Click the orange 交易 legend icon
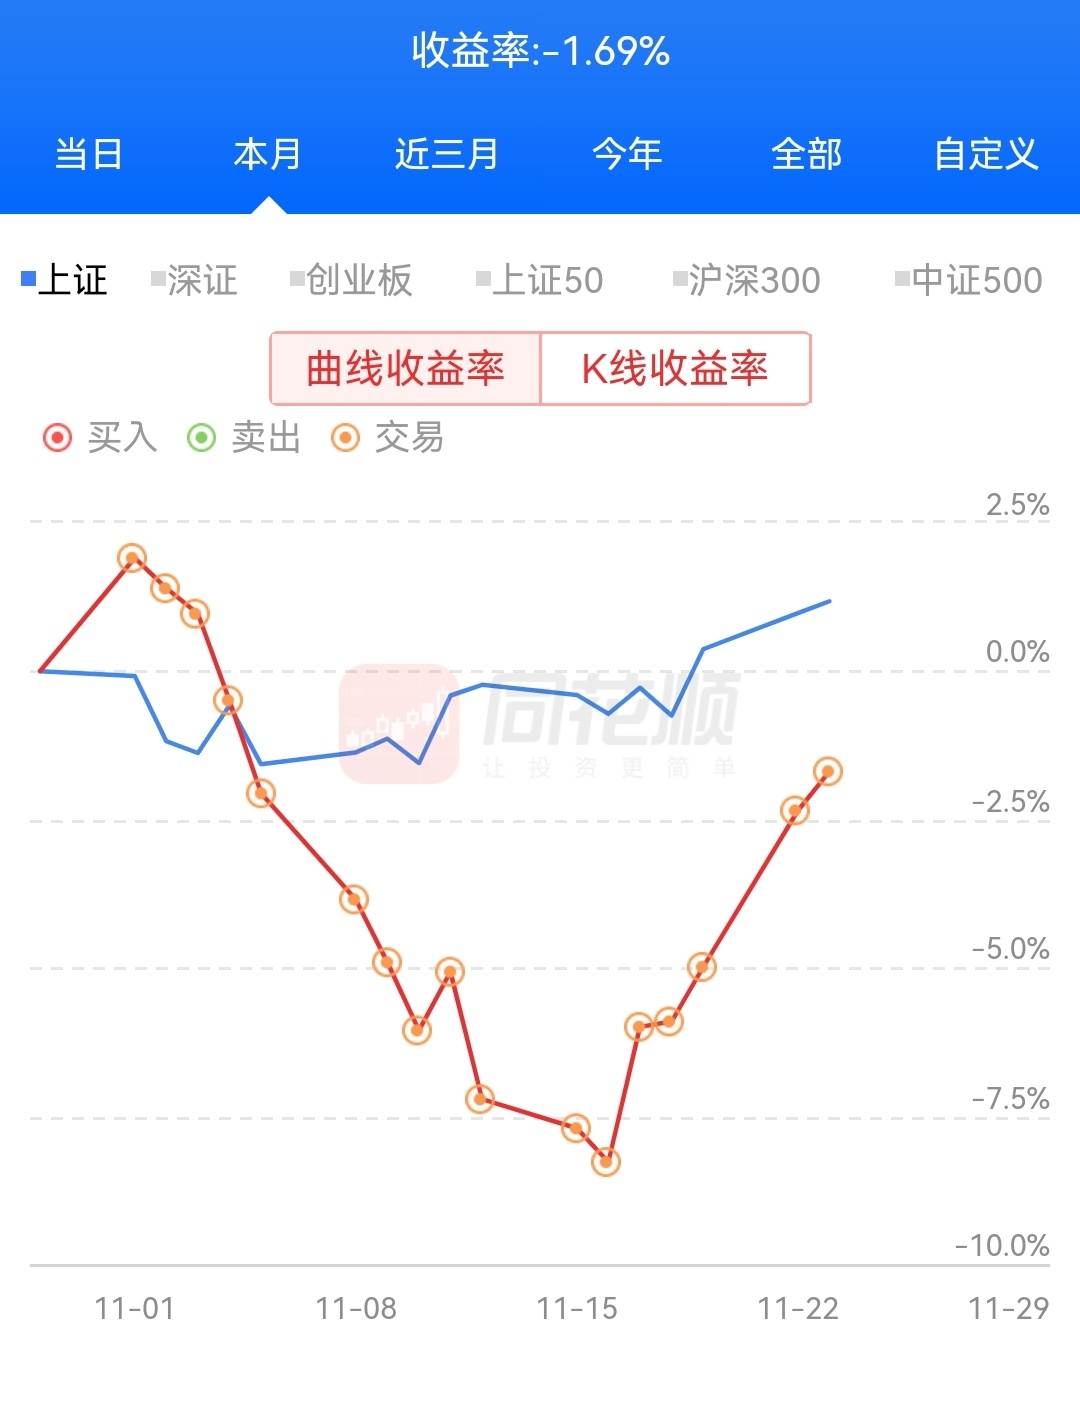Screen dimensions: 1080x1415 (x=346, y=438)
